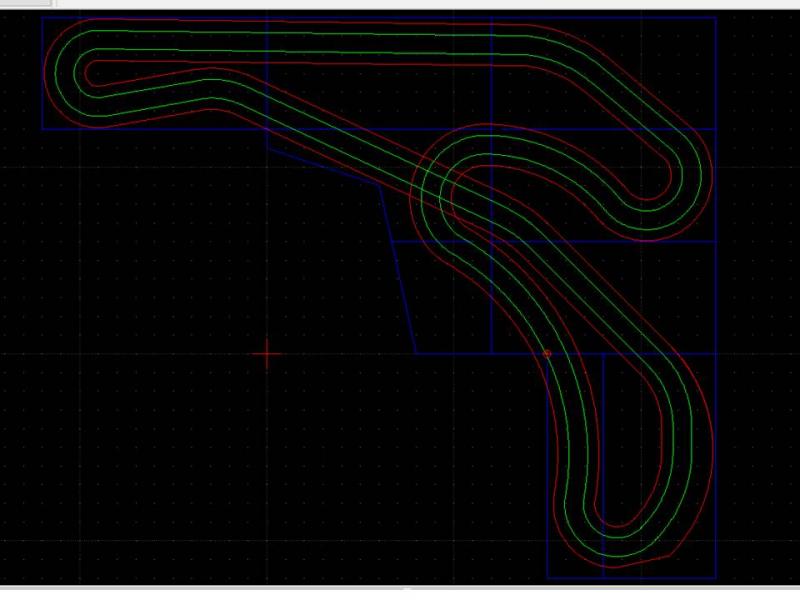Click blue corner where the shallow diagonal begins

click(x=267, y=148)
